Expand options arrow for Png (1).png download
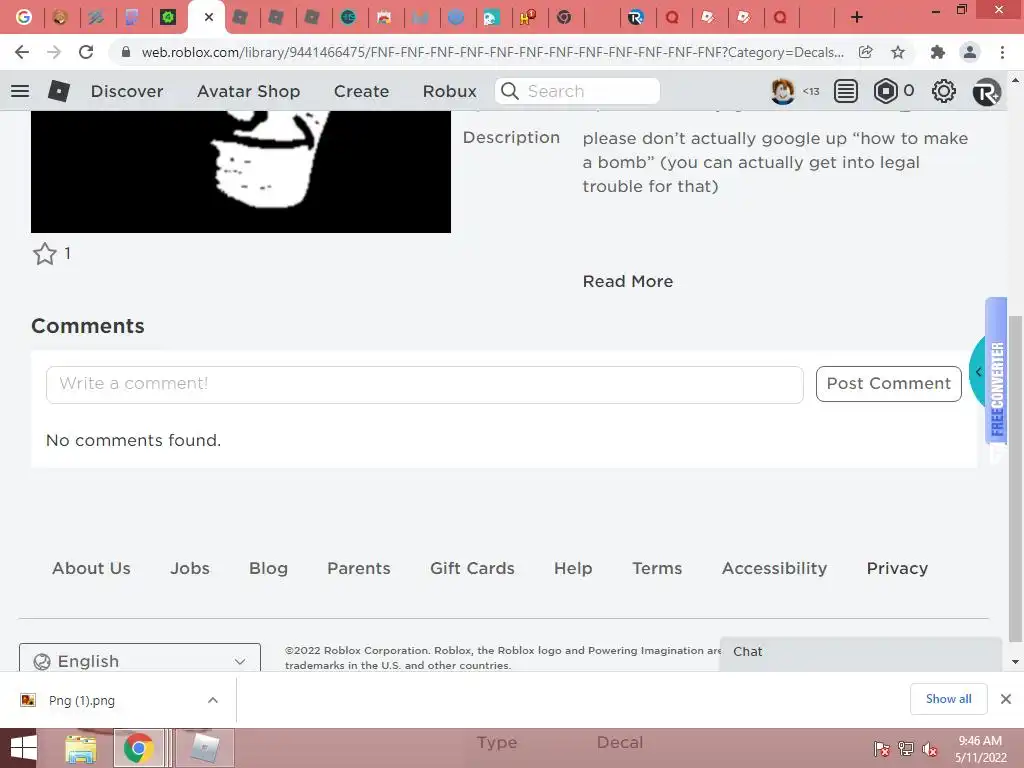The image size is (1024, 768). click(213, 700)
